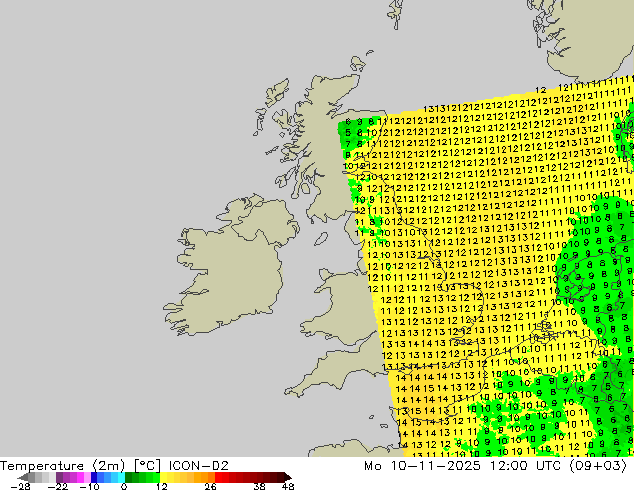
Task: Click the '(09+03)' forecast run label
Action: (x=598, y=466)
